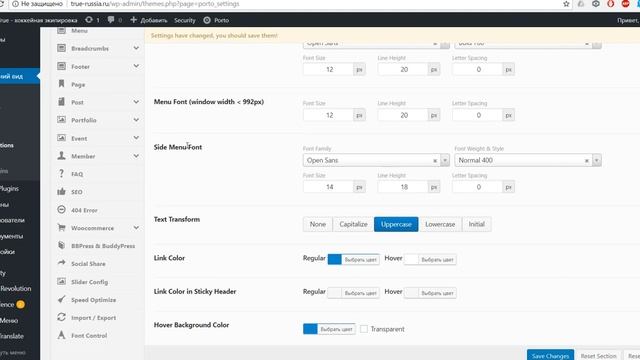640x360 pixels.
Task: Click the Portfolio image icon
Action: point(61,120)
